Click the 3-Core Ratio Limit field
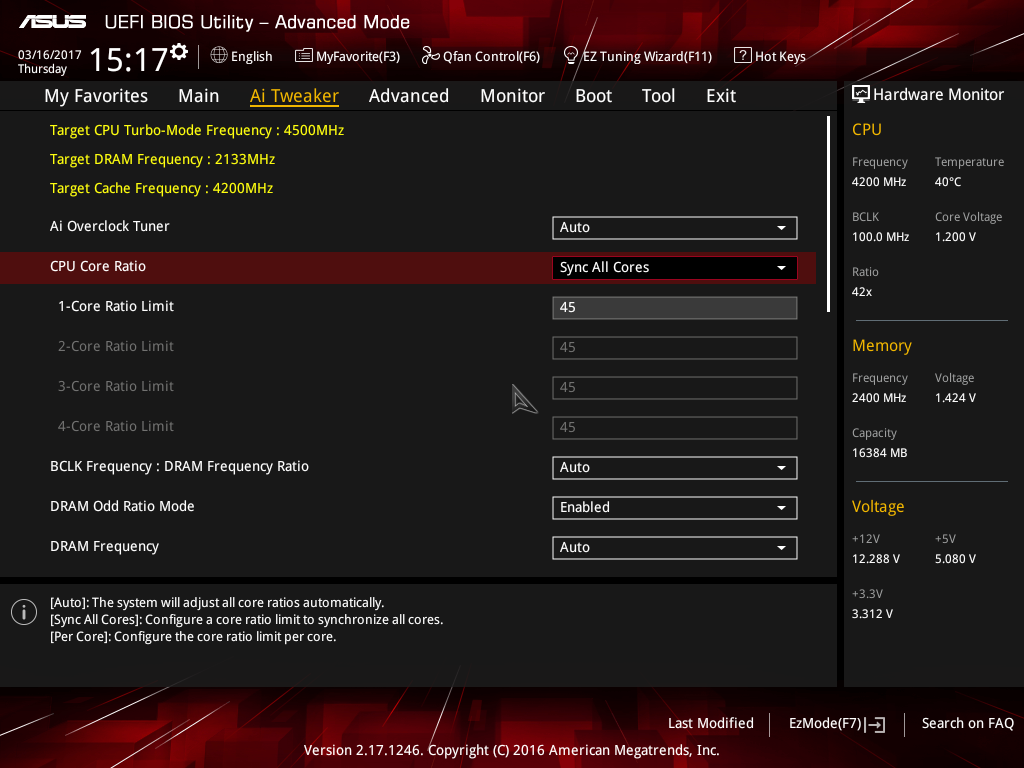The image size is (1024, 768). [x=675, y=387]
